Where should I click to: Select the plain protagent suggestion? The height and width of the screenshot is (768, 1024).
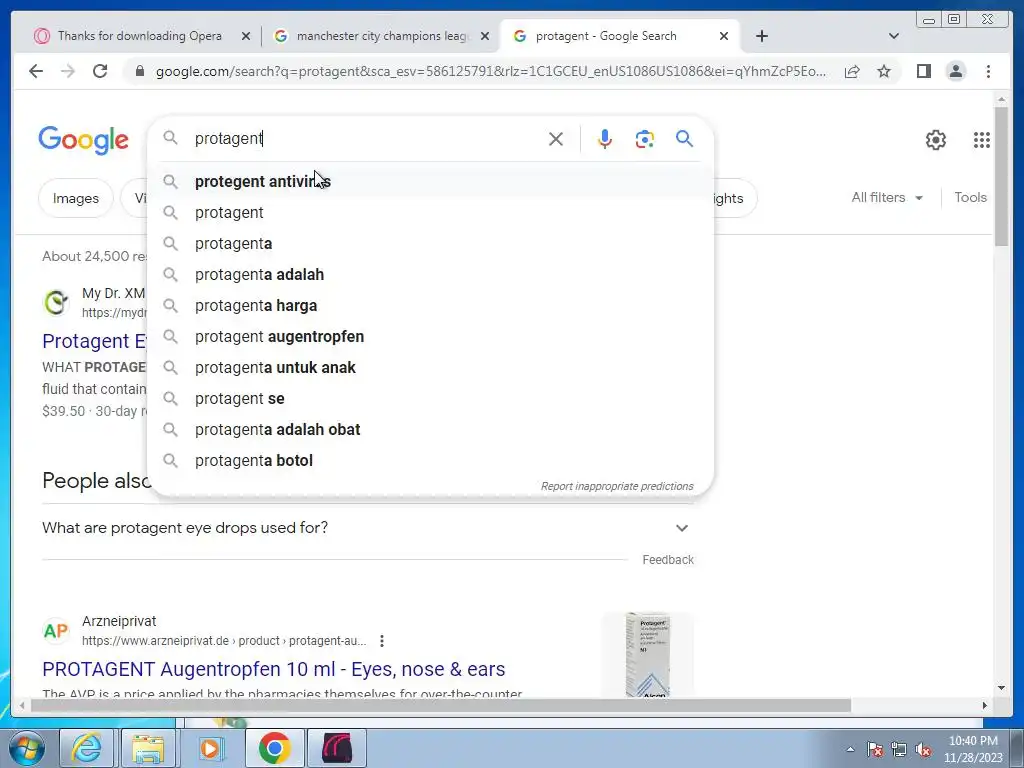pyautogui.click(x=430, y=213)
